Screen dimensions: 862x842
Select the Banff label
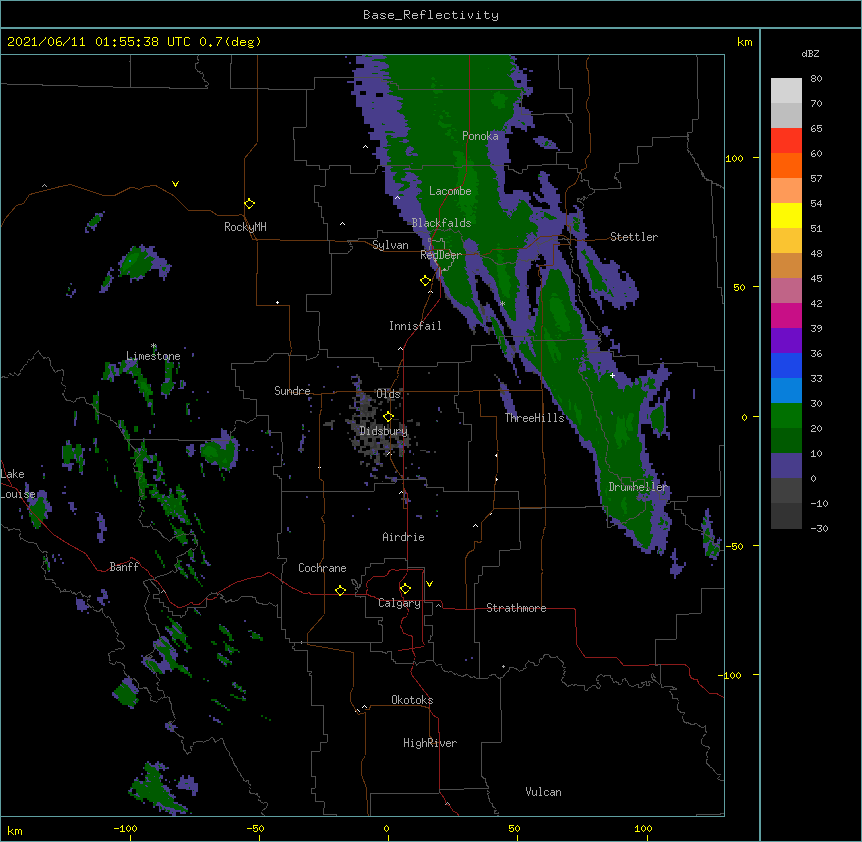pos(124,567)
